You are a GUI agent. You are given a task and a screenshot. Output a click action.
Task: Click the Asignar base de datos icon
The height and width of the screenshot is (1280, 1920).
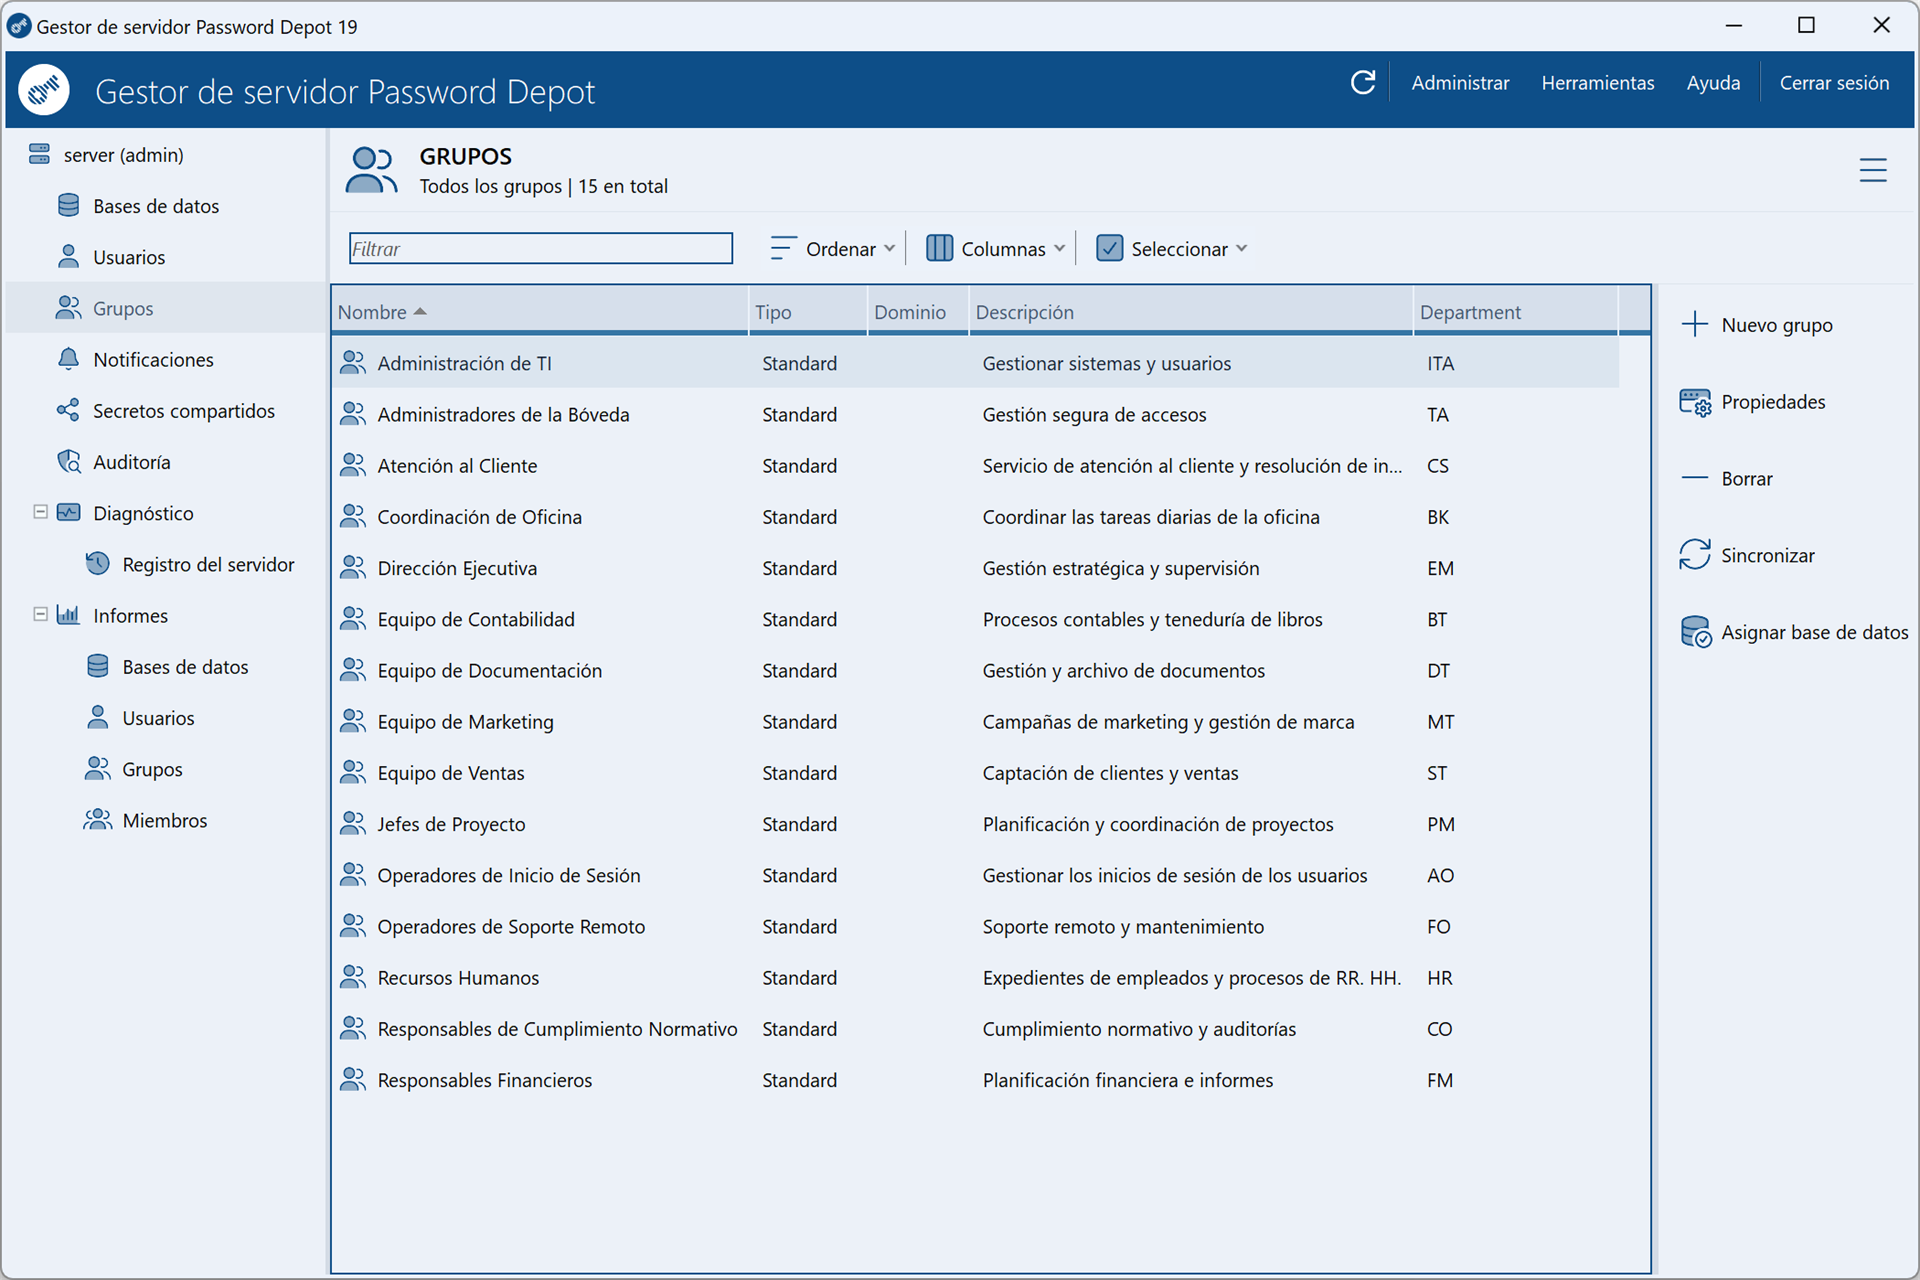[x=1695, y=632]
